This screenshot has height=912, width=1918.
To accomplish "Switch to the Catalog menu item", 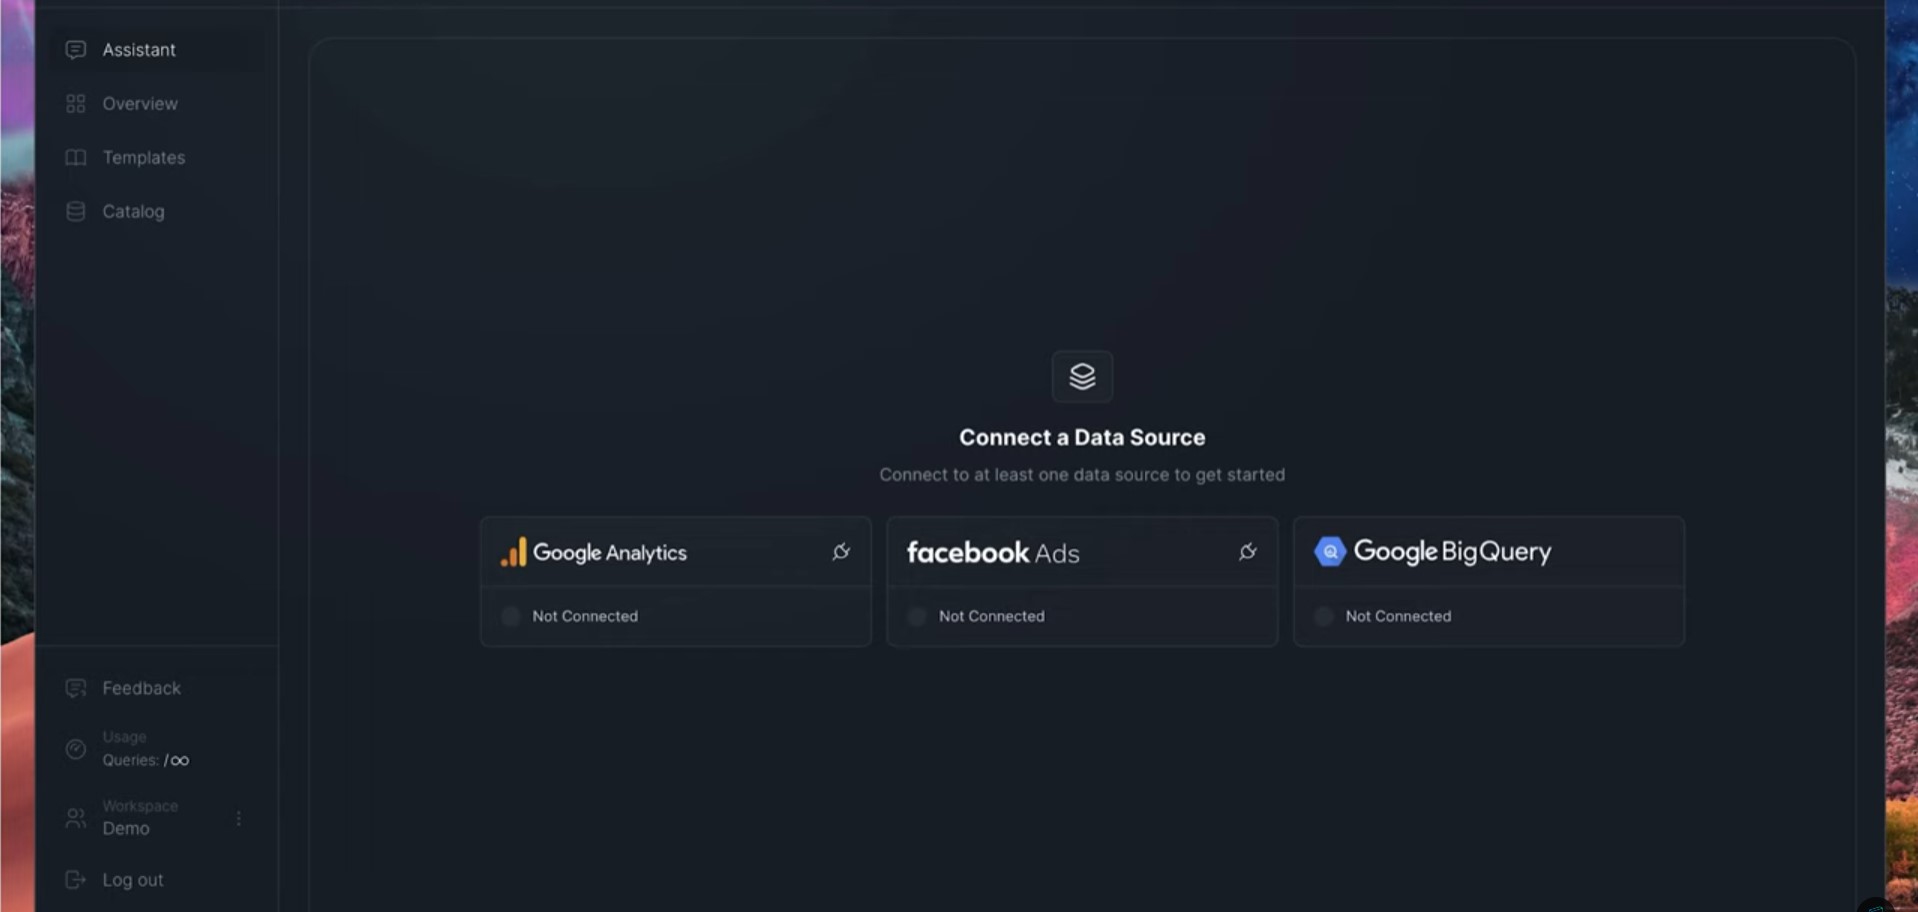I will [133, 212].
